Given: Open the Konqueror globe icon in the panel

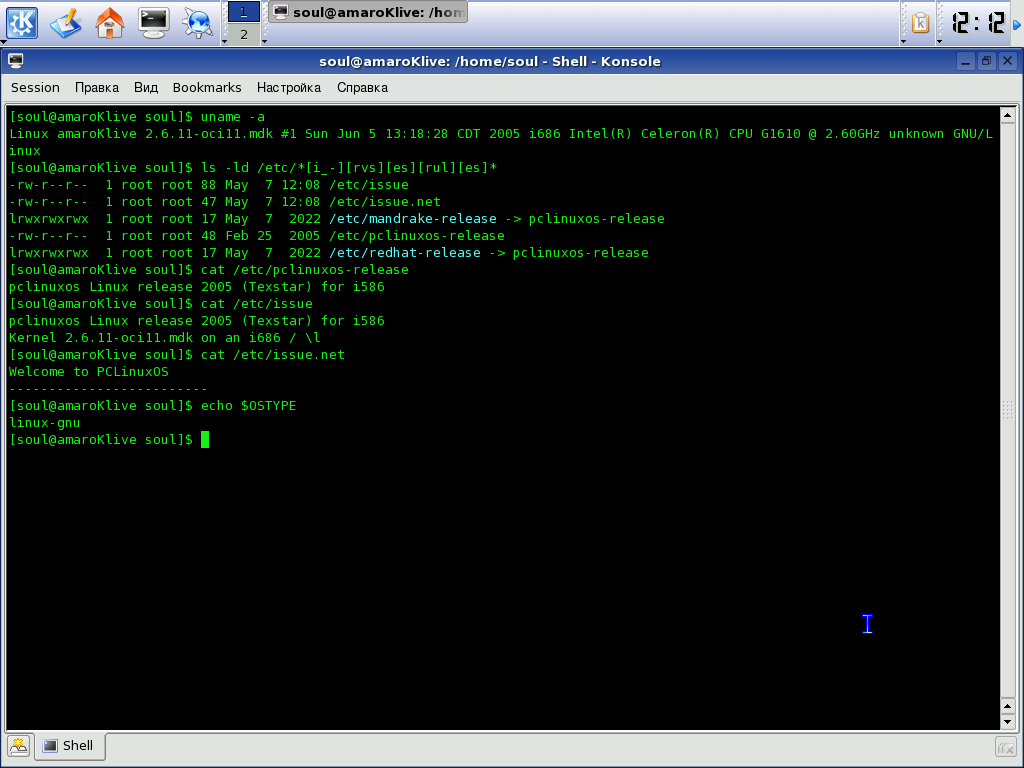Looking at the screenshot, I should click(x=197, y=22).
